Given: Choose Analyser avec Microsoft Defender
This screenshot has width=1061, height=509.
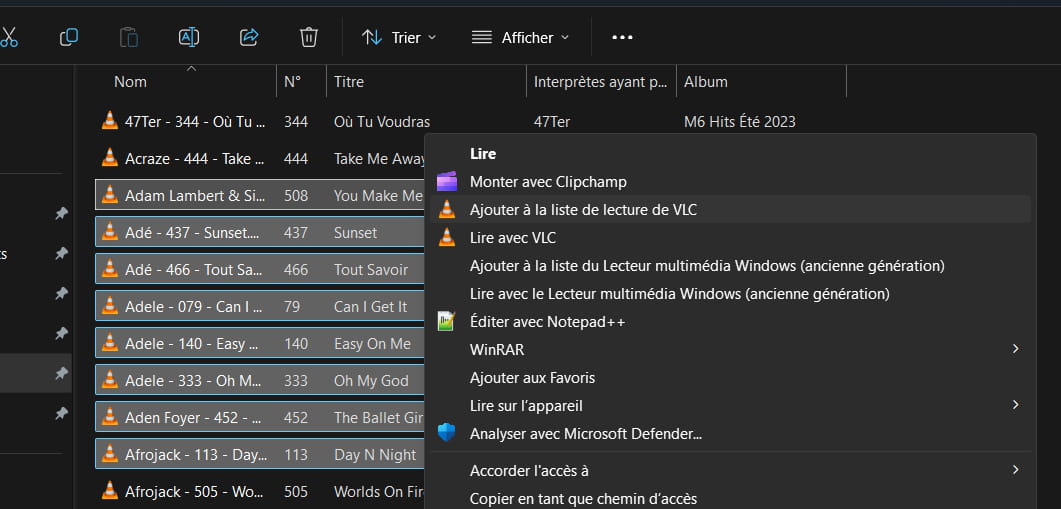Looking at the screenshot, I should (x=730, y=433).
